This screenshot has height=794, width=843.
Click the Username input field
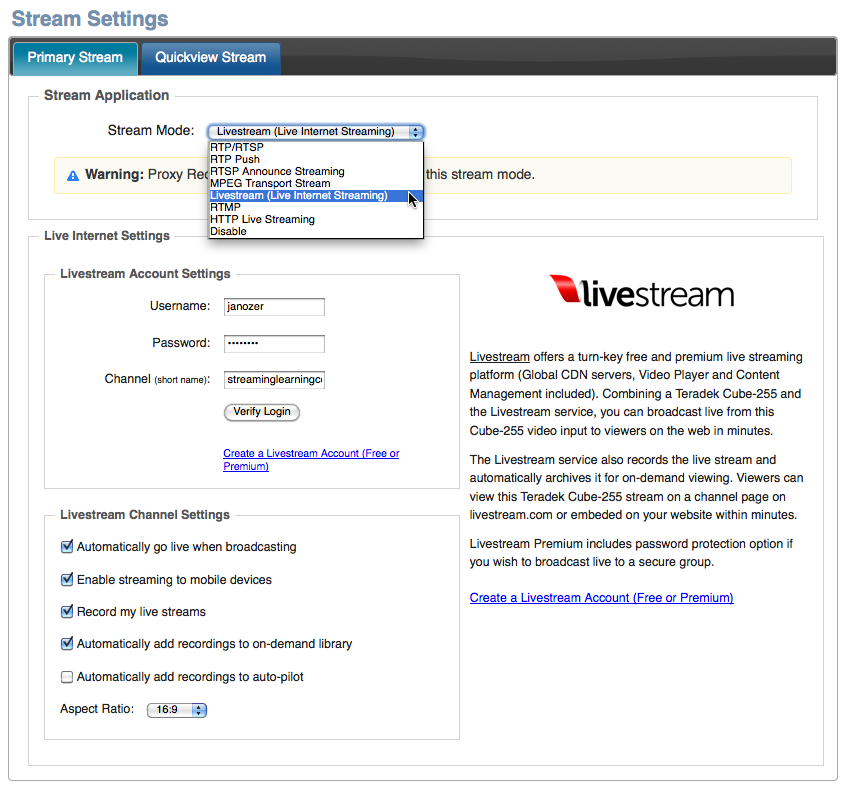(x=274, y=307)
